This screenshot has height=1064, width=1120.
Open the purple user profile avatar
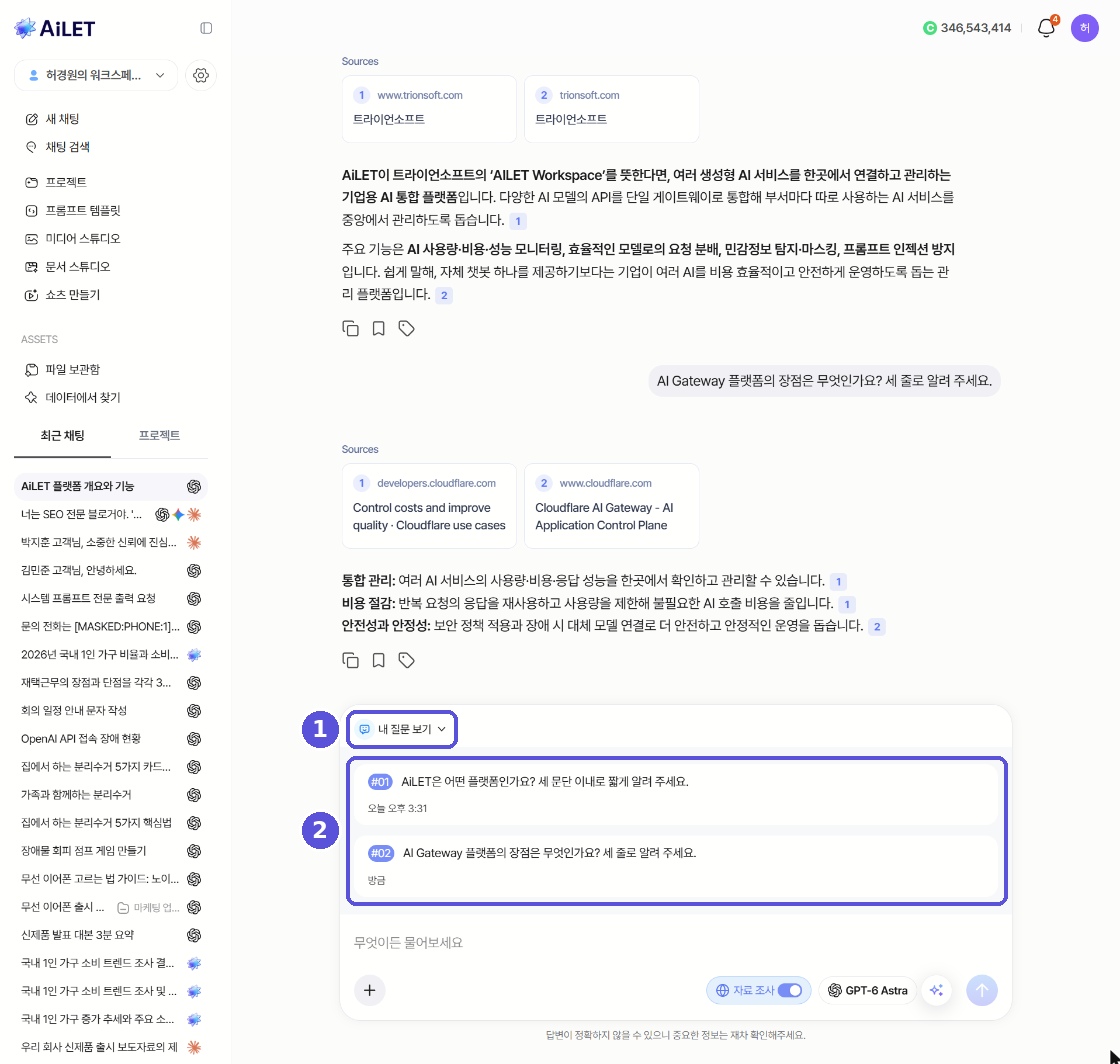point(1084,28)
